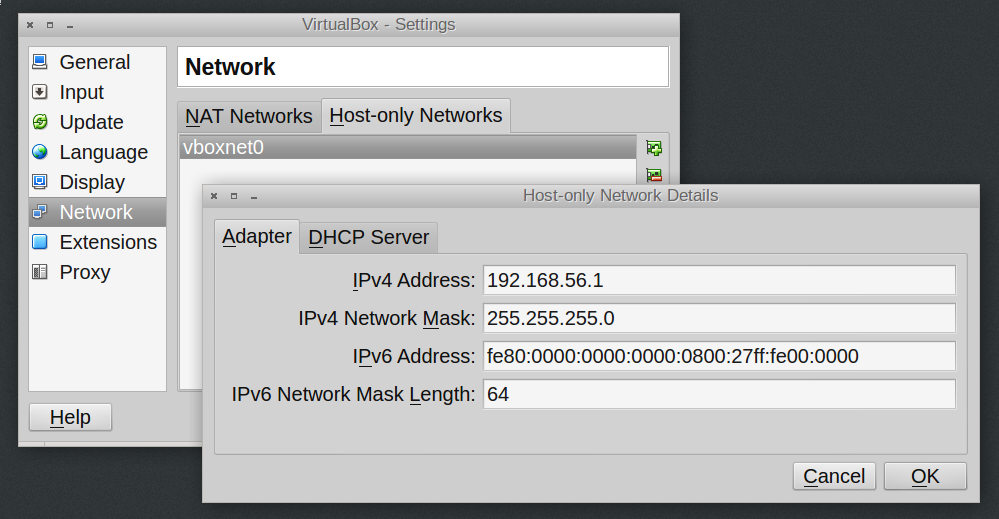Click the IPv4 Address field
Screen dimensions: 999x519
718,281
